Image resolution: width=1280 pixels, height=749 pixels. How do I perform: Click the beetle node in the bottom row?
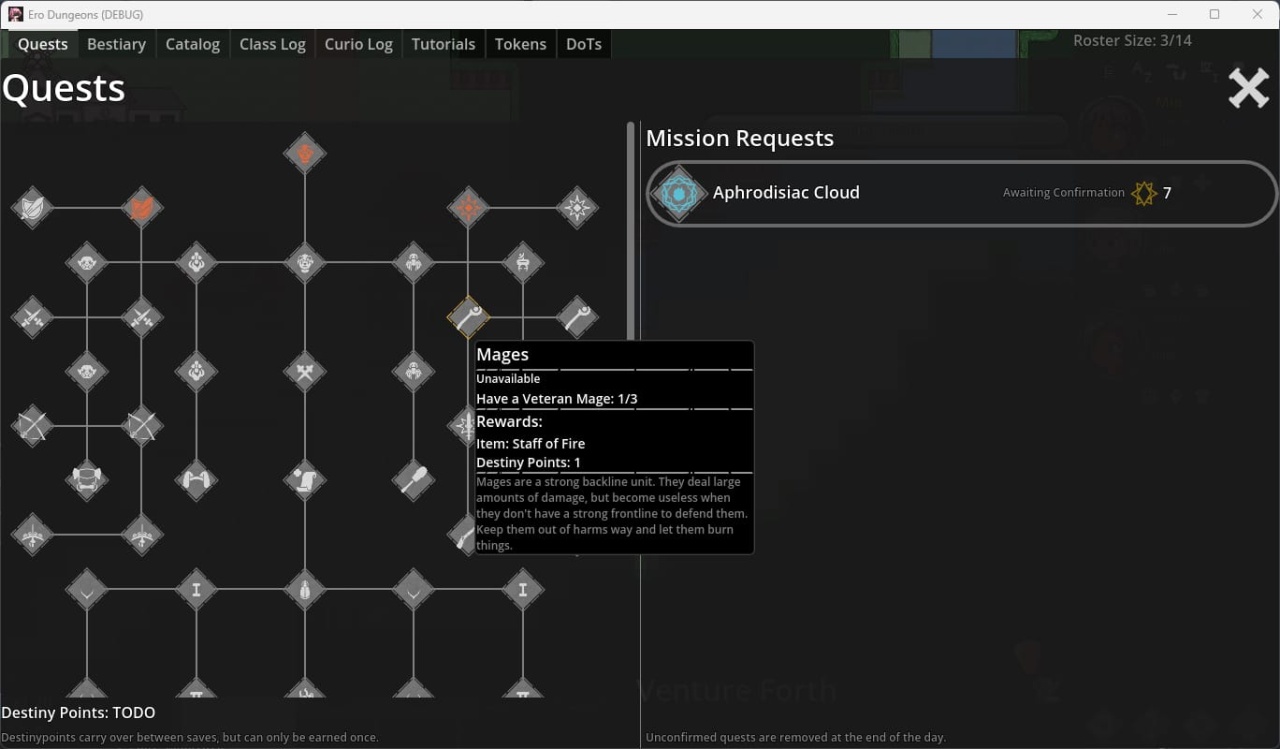pyautogui.click(x=305, y=590)
